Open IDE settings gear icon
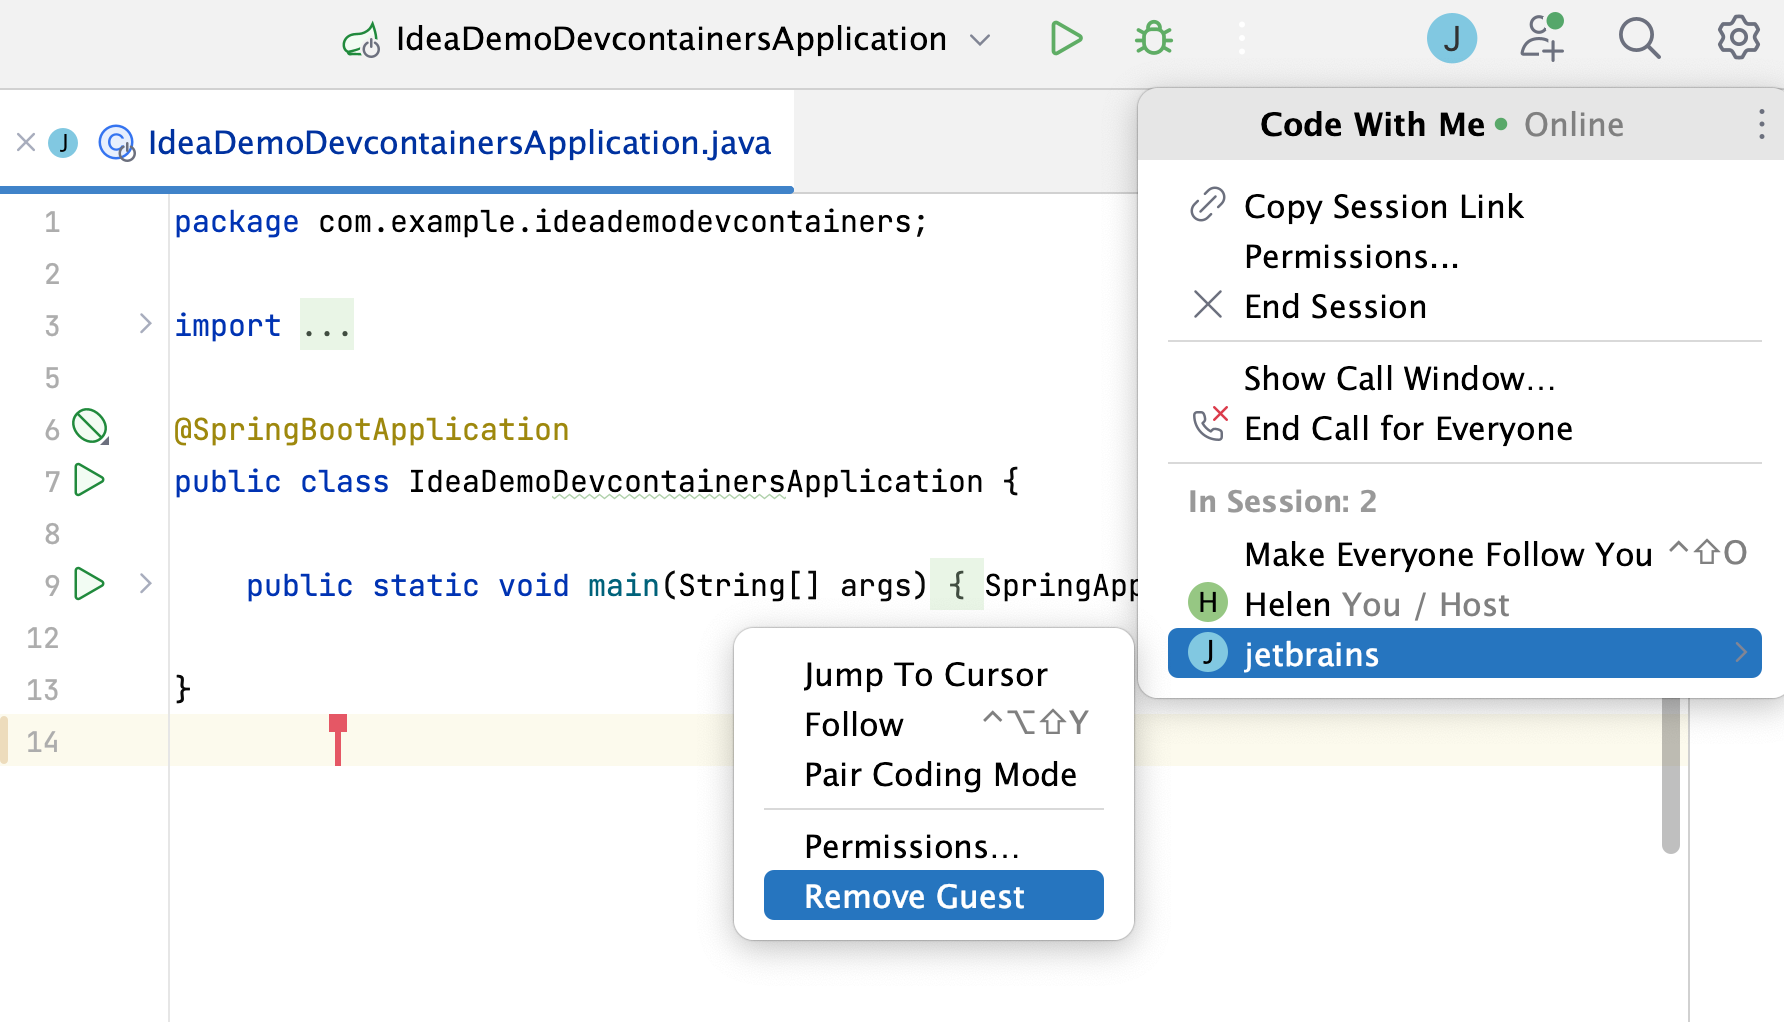1784x1022 pixels. [x=1738, y=39]
